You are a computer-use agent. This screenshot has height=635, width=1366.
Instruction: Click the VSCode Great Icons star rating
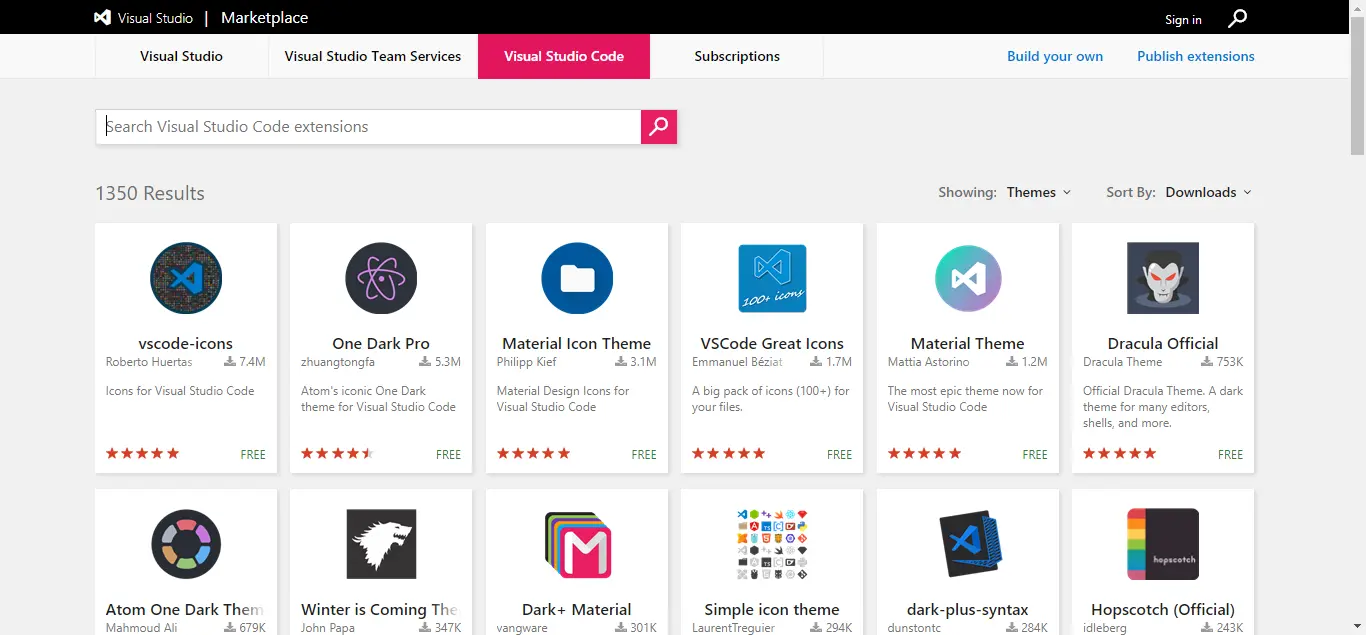click(729, 453)
